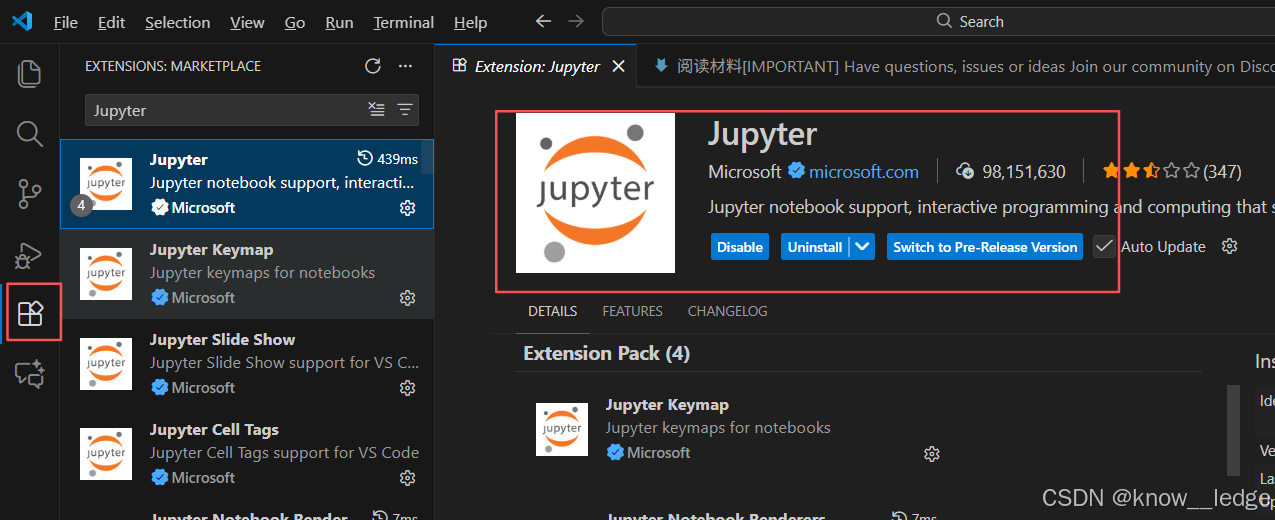
Task: Switch to the FEATURES tab
Action: pos(632,311)
